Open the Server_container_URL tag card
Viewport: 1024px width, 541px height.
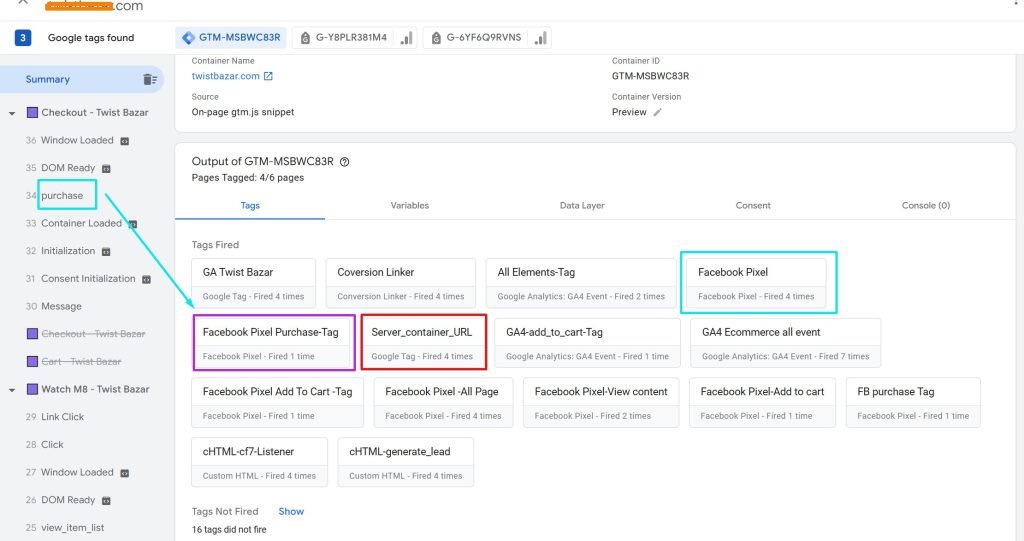click(x=423, y=342)
